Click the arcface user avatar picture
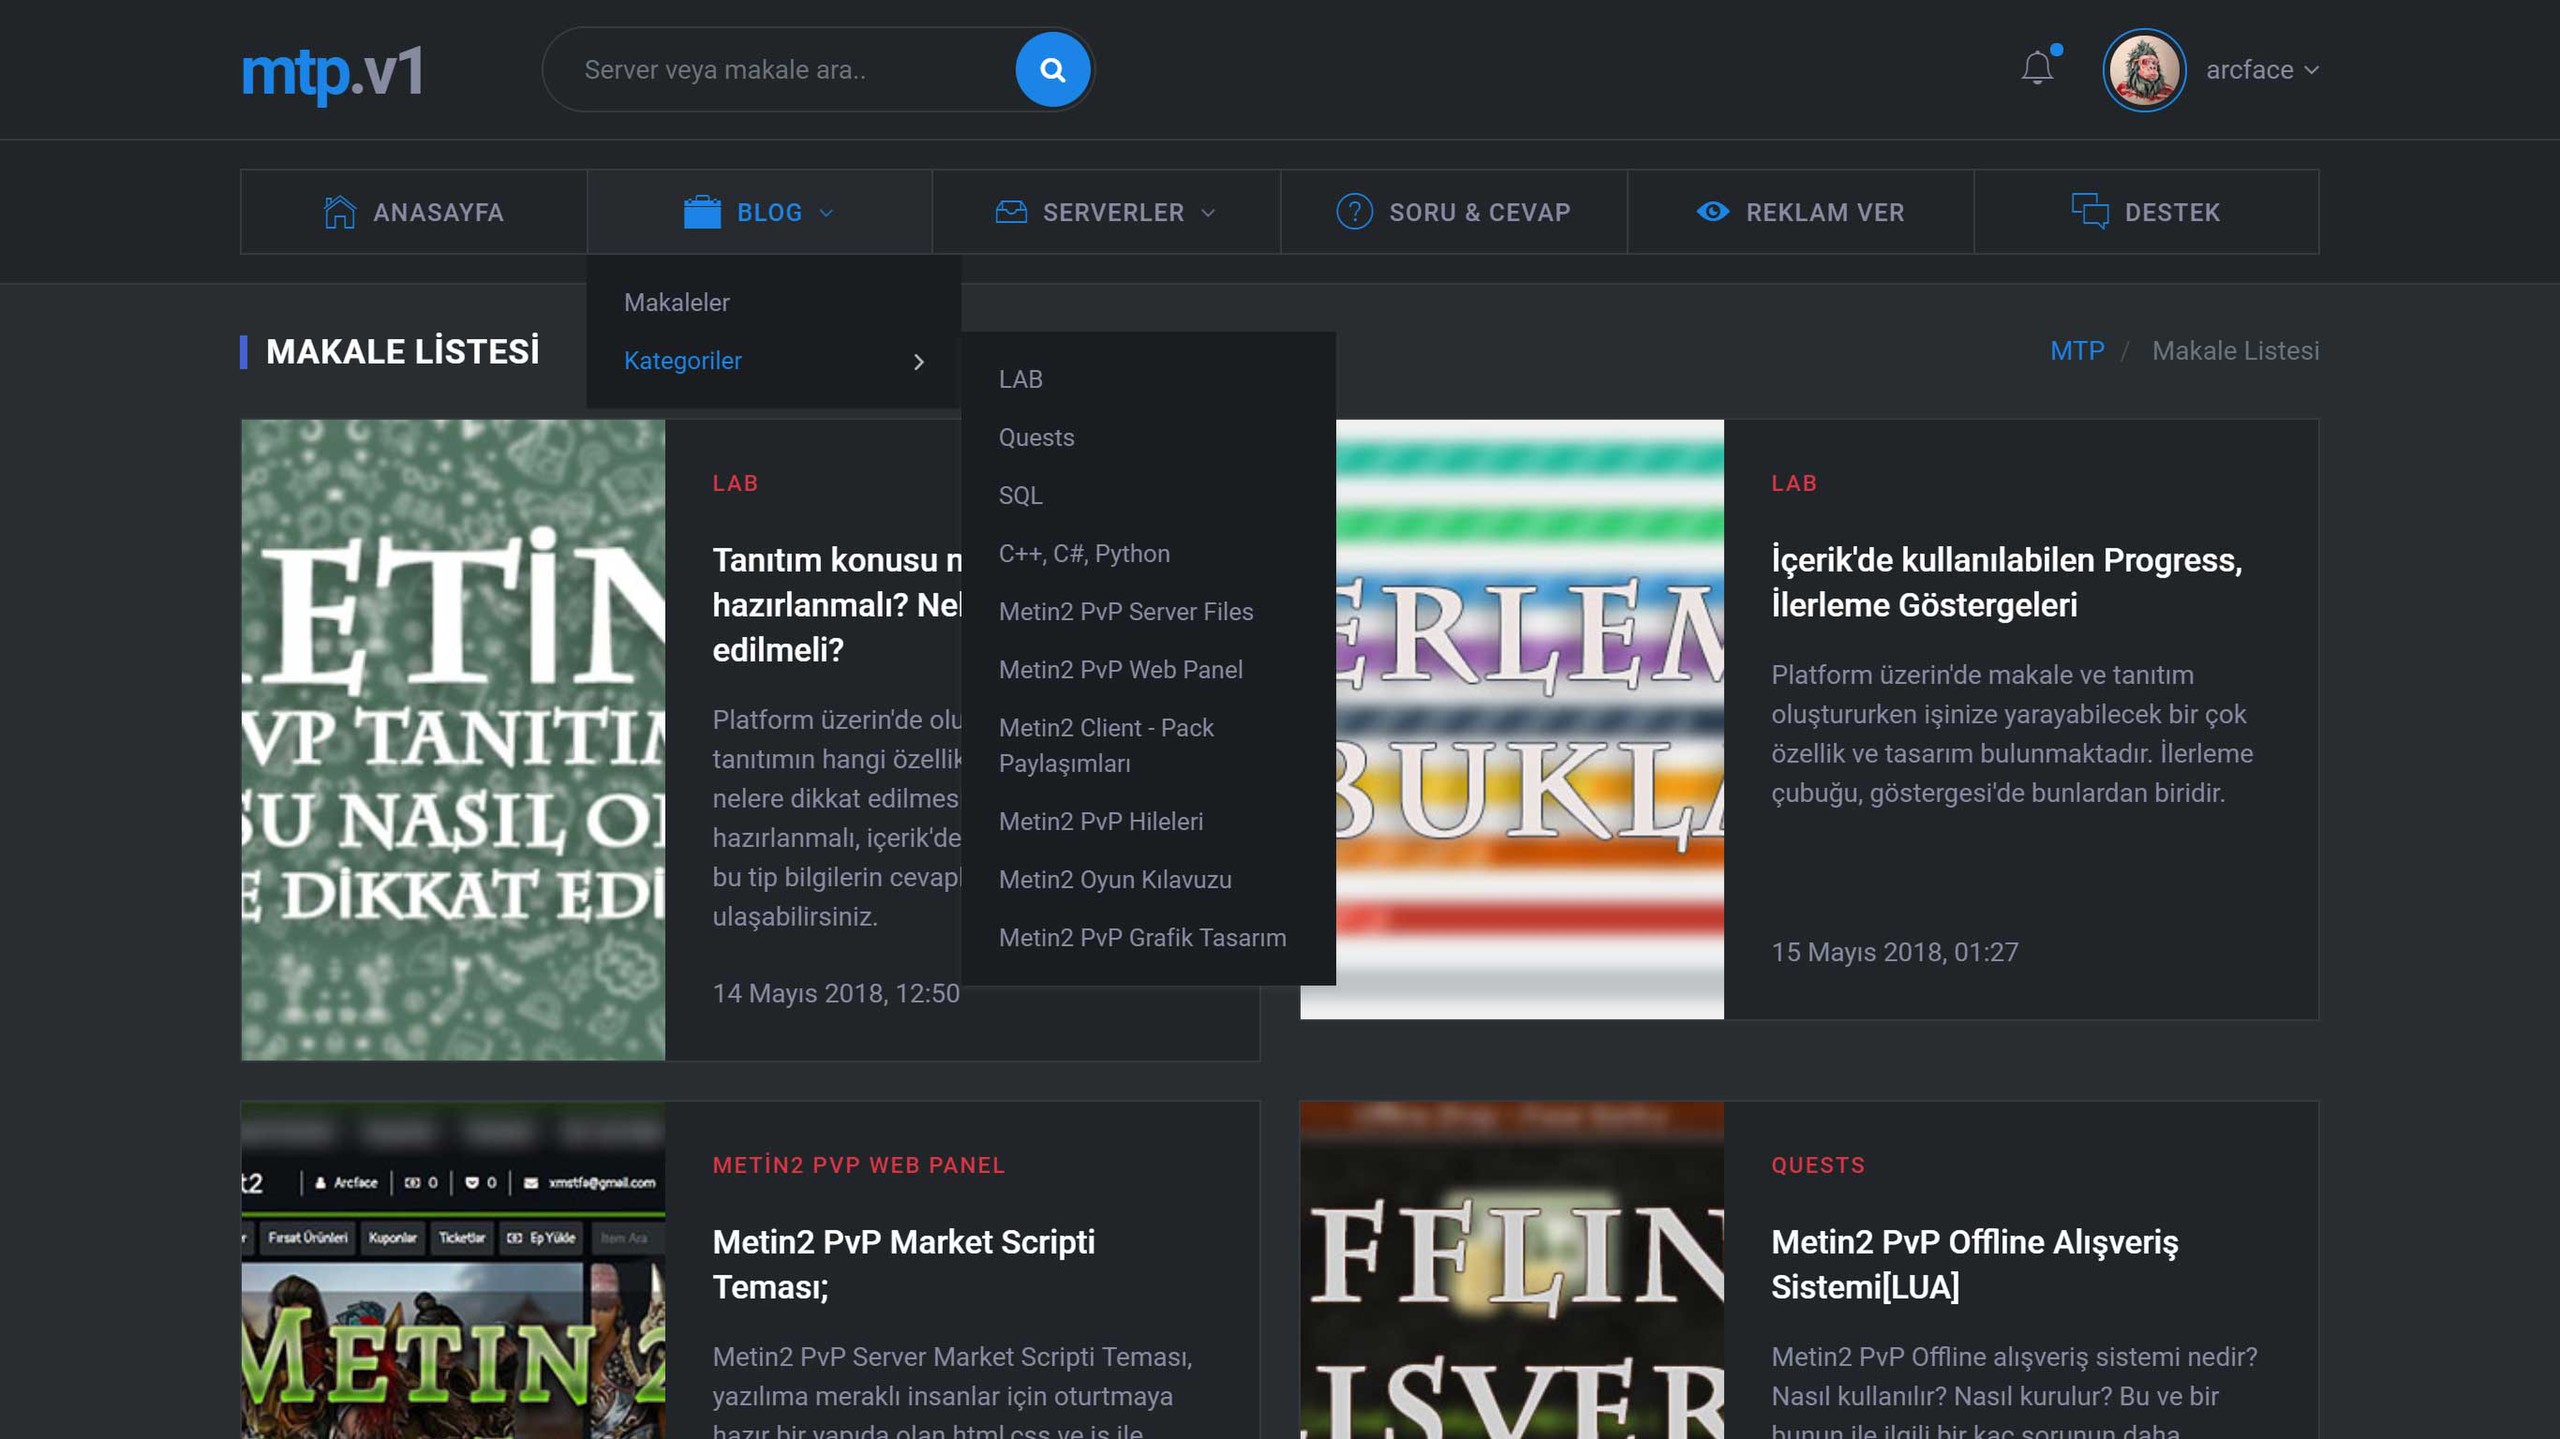This screenshot has width=2560, height=1439. [2143, 69]
